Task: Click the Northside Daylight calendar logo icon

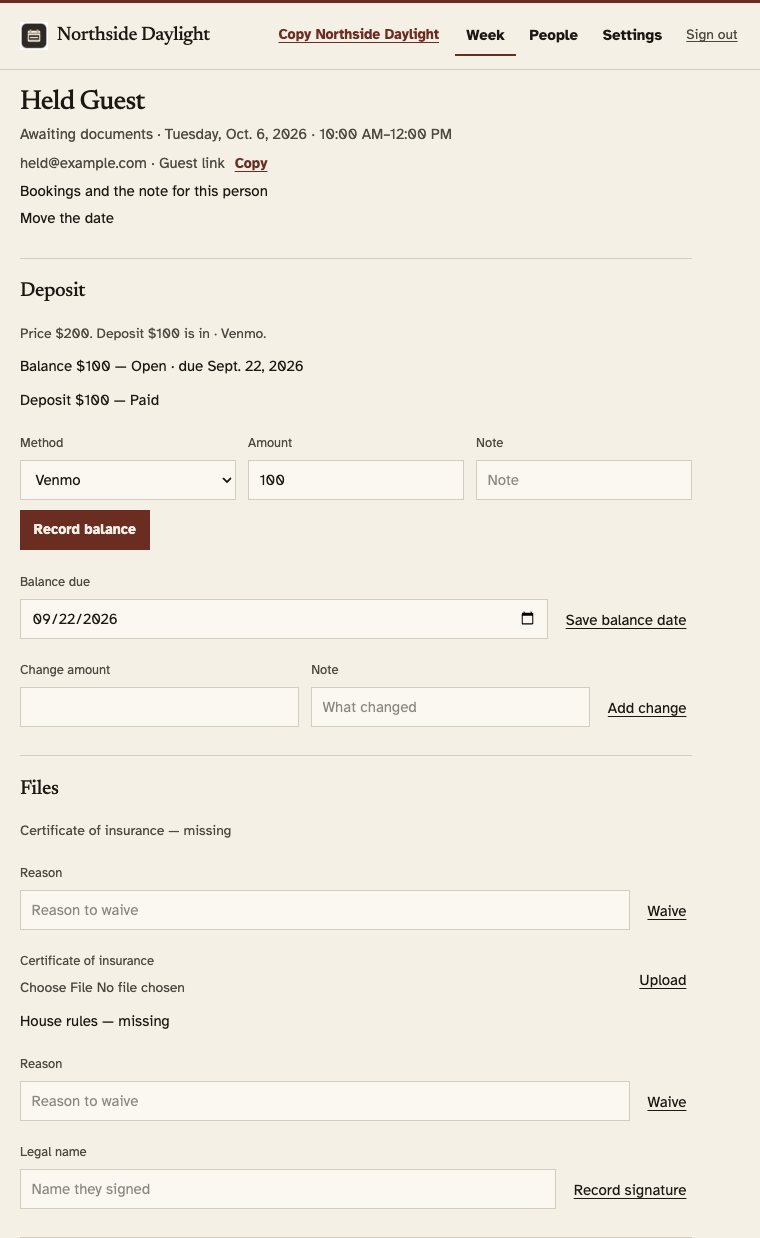Action: (x=34, y=36)
